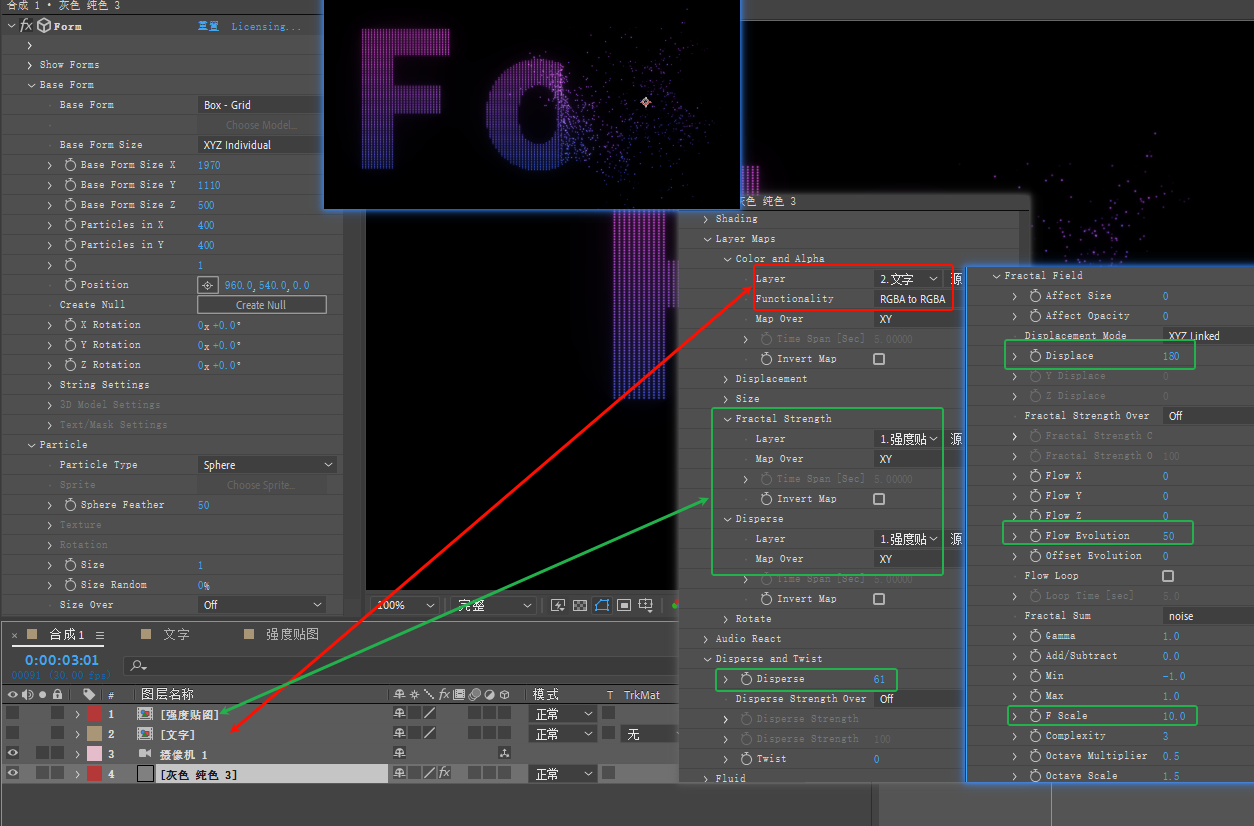Click region of interest icon in viewer
The image size is (1254, 826).
coord(624,605)
